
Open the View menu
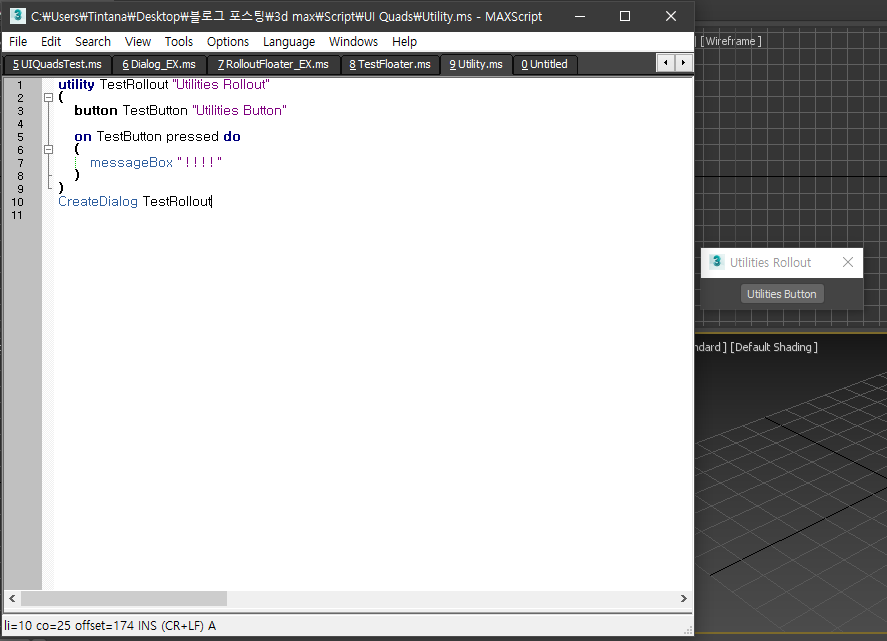coord(137,42)
